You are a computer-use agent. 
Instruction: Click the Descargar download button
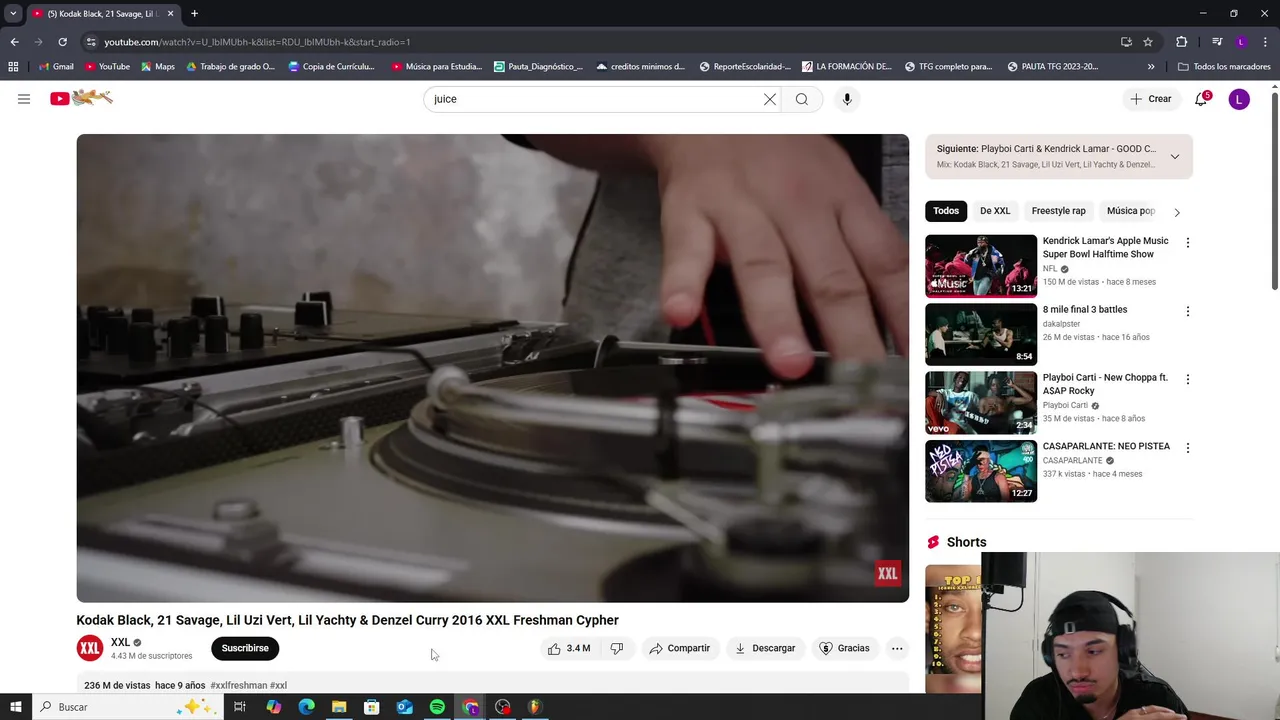click(x=765, y=648)
